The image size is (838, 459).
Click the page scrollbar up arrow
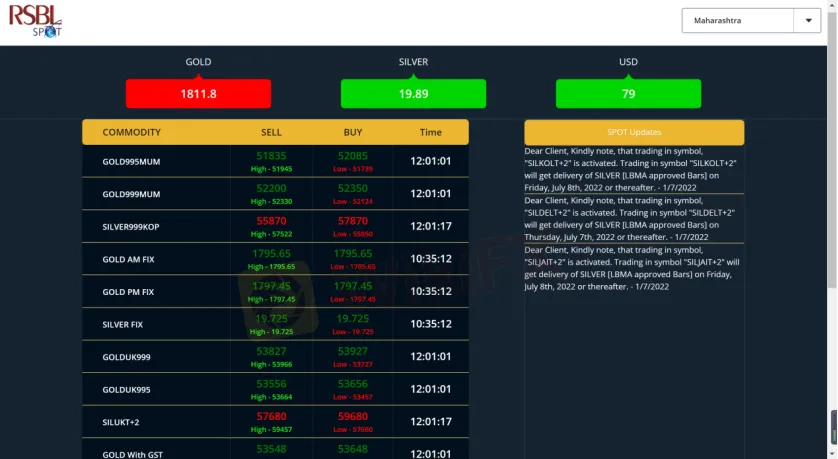(831, 6)
